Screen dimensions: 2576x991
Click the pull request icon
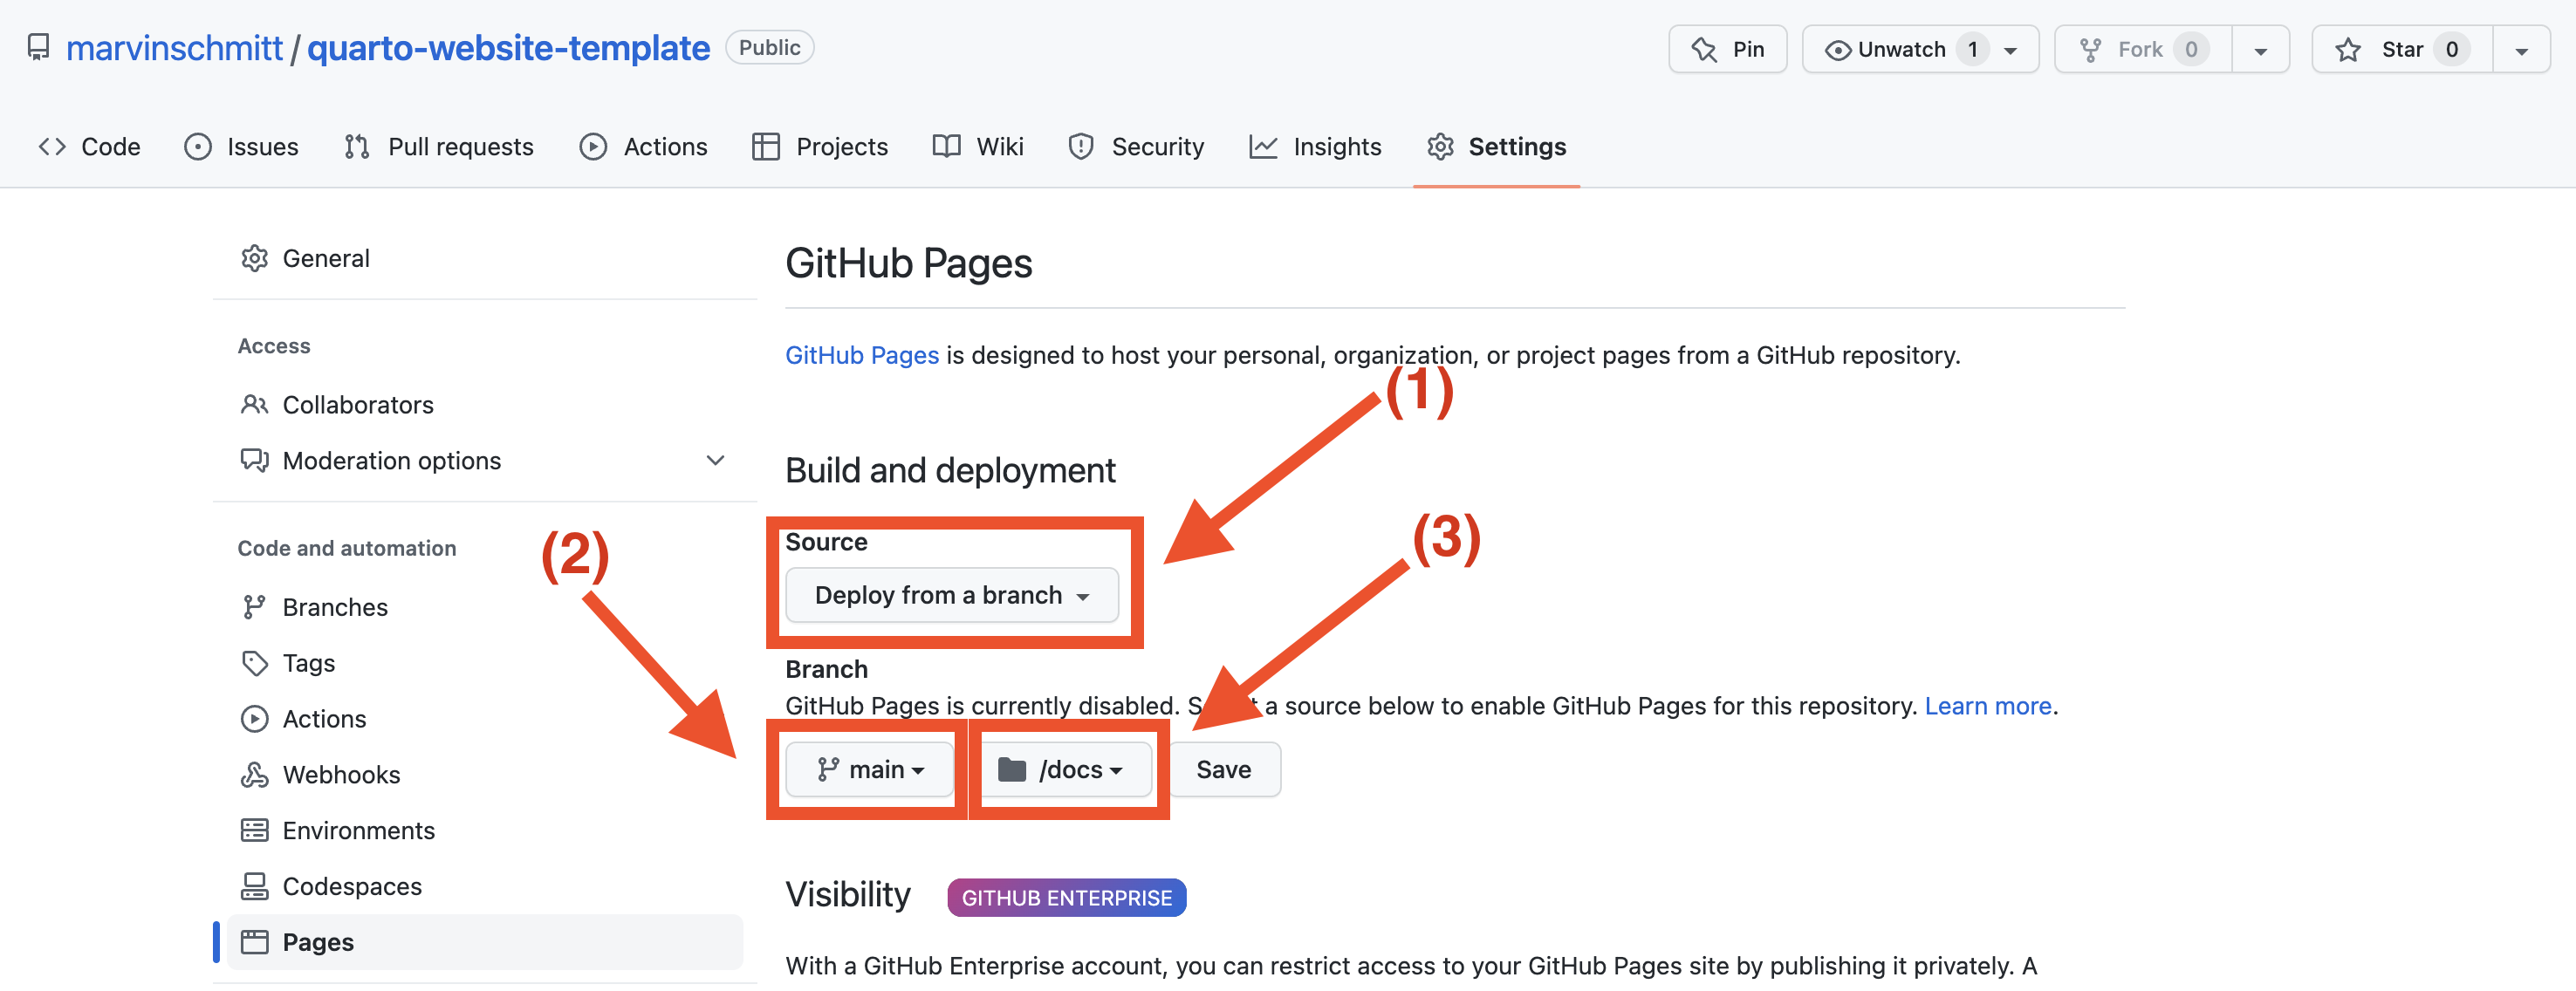click(357, 147)
